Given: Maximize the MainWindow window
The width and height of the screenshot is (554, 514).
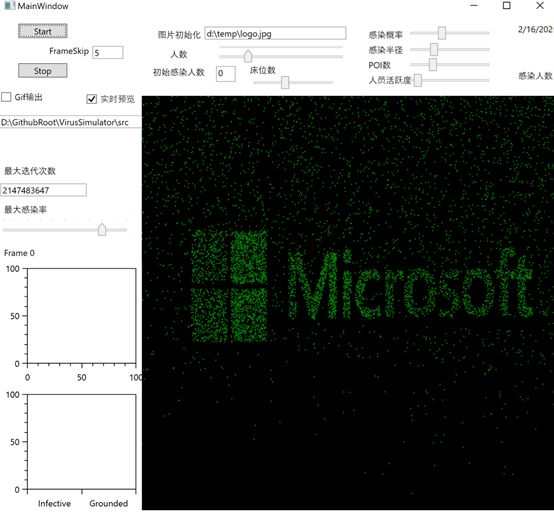Looking at the screenshot, I should [x=507, y=5].
